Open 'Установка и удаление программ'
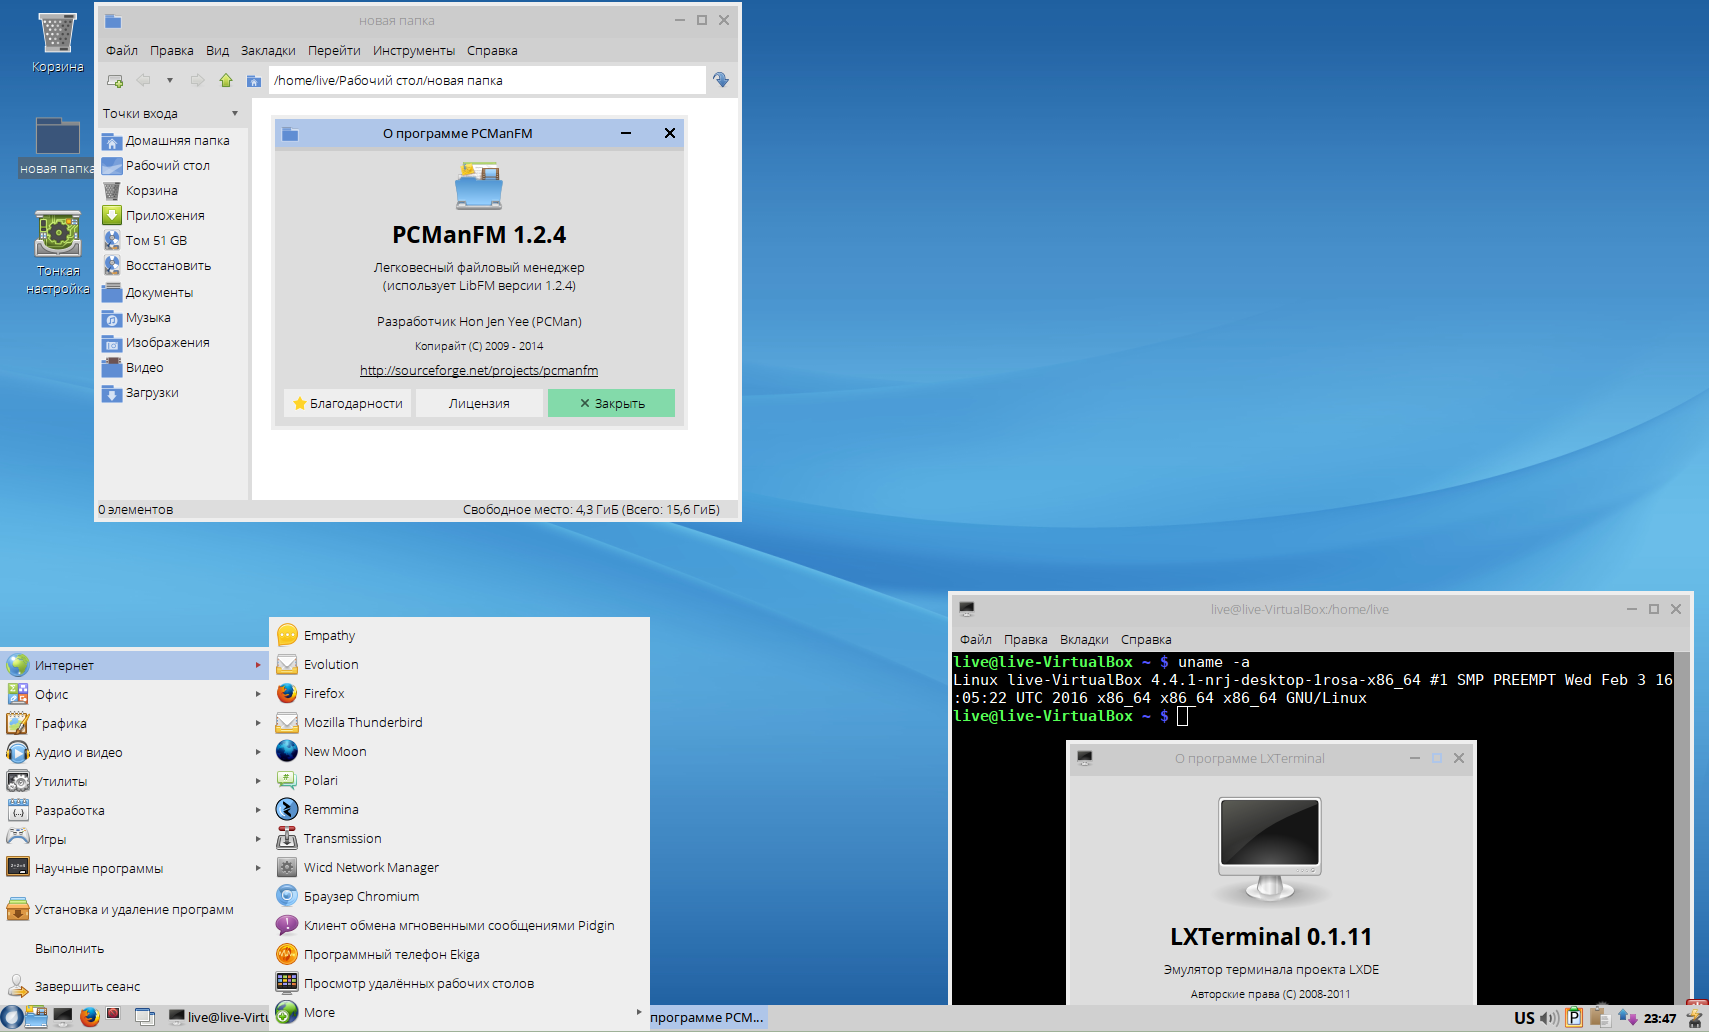Viewport: 1709px width, 1032px height. pos(135,909)
